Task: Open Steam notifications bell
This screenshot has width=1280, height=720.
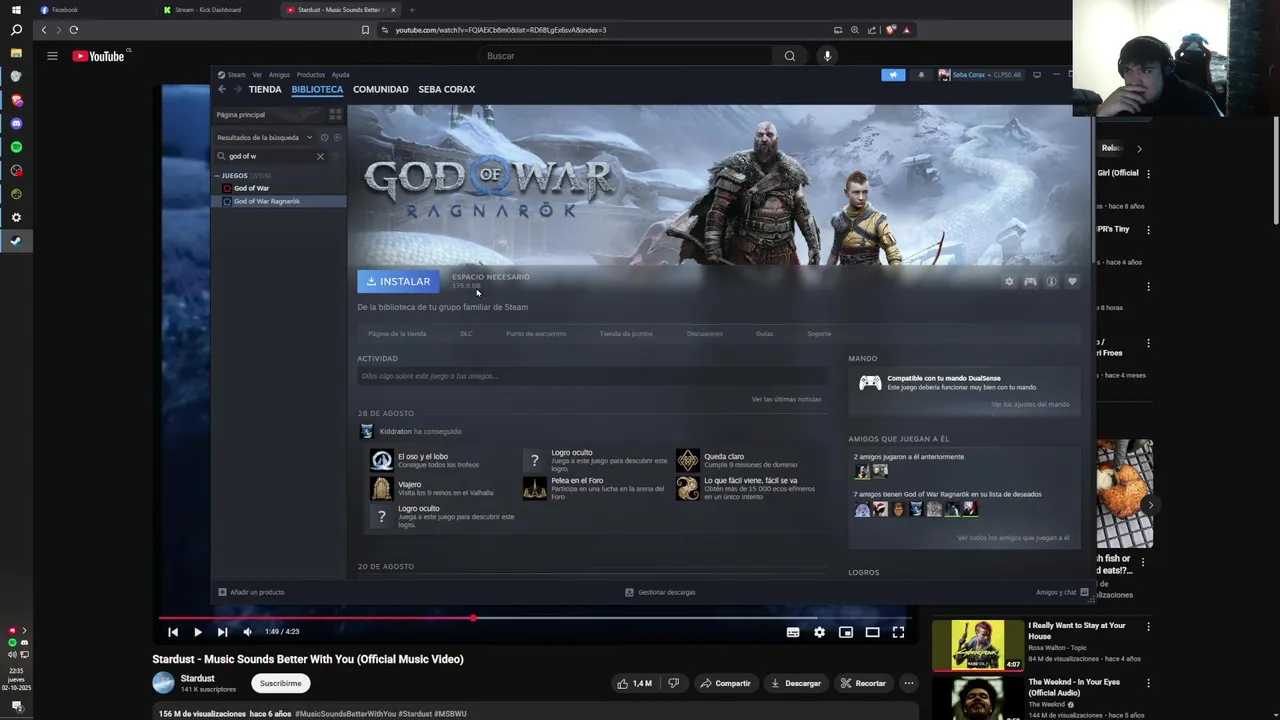Action: (x=921, y=75)
